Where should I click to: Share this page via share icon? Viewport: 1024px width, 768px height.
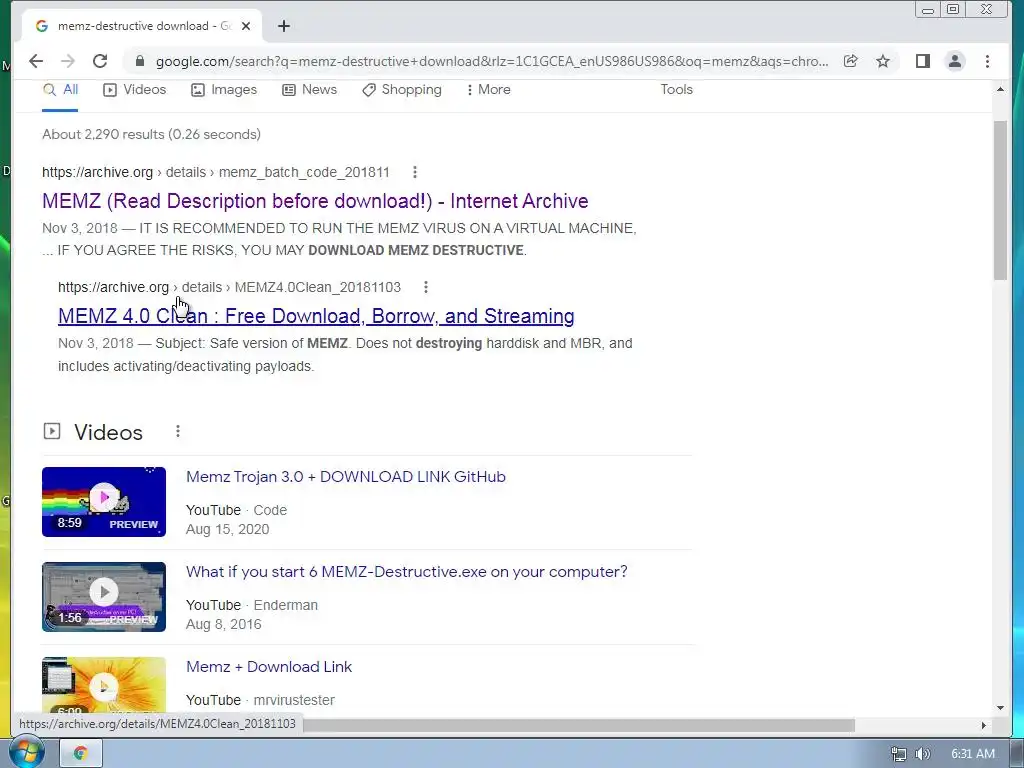850,61
